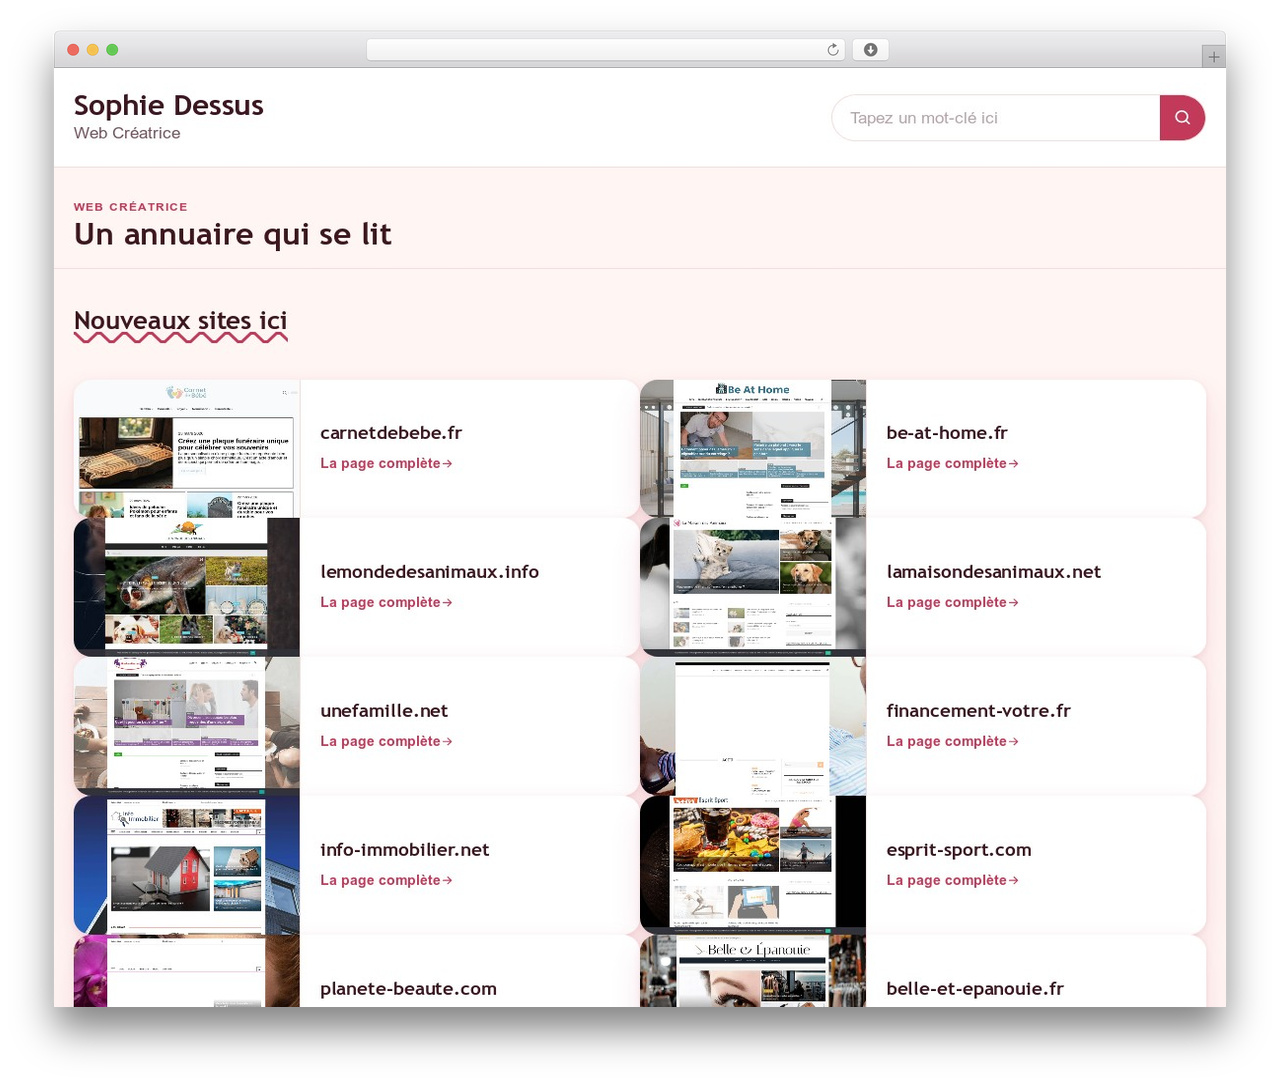Open planete-beaute.com title link
Screen dimensions: 1280x1084
[408, 989]
